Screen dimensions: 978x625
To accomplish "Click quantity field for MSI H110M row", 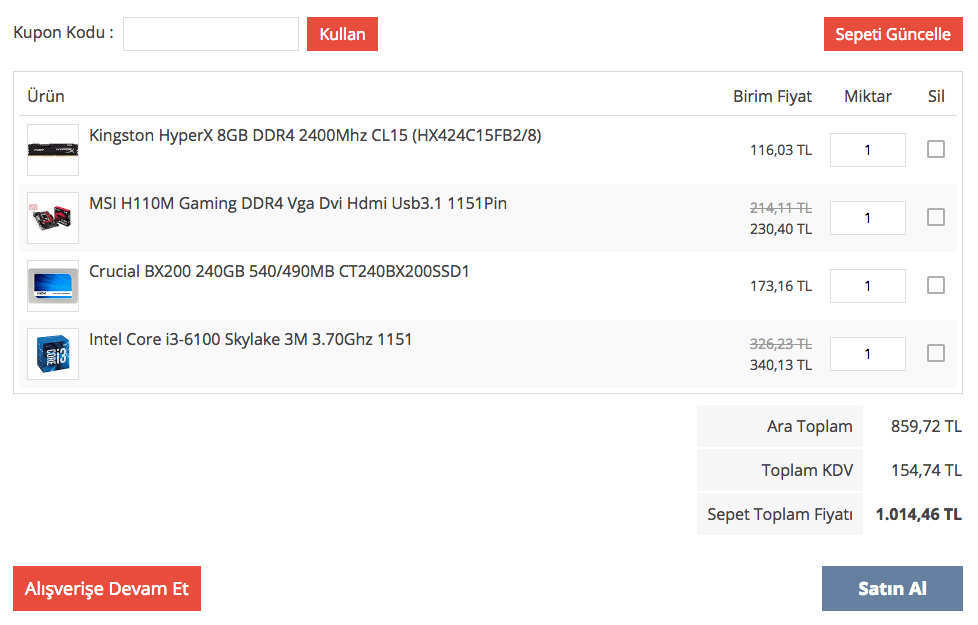I will [868, 218].
